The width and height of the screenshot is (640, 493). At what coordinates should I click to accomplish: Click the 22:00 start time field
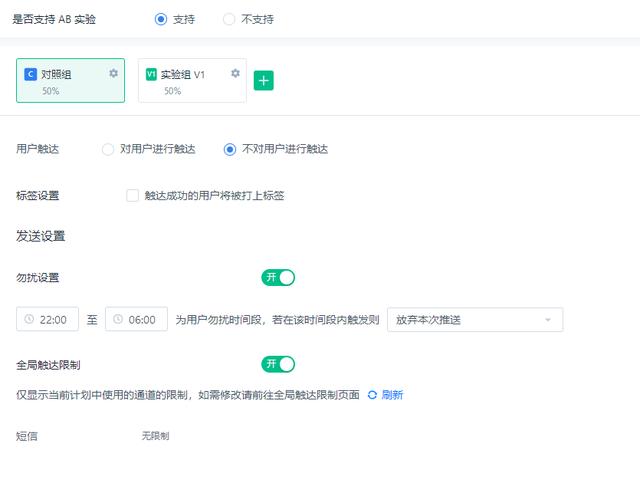pyautogui.click(x=54, y=320)
